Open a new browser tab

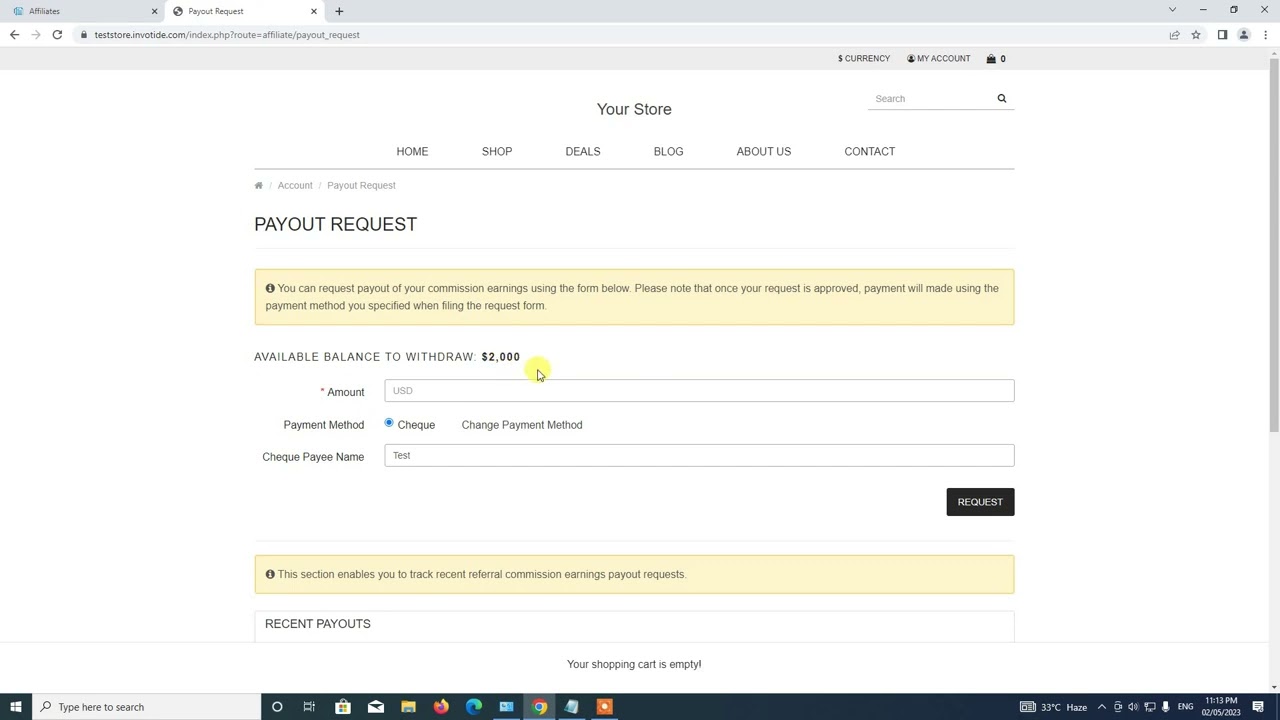point(339,11)
